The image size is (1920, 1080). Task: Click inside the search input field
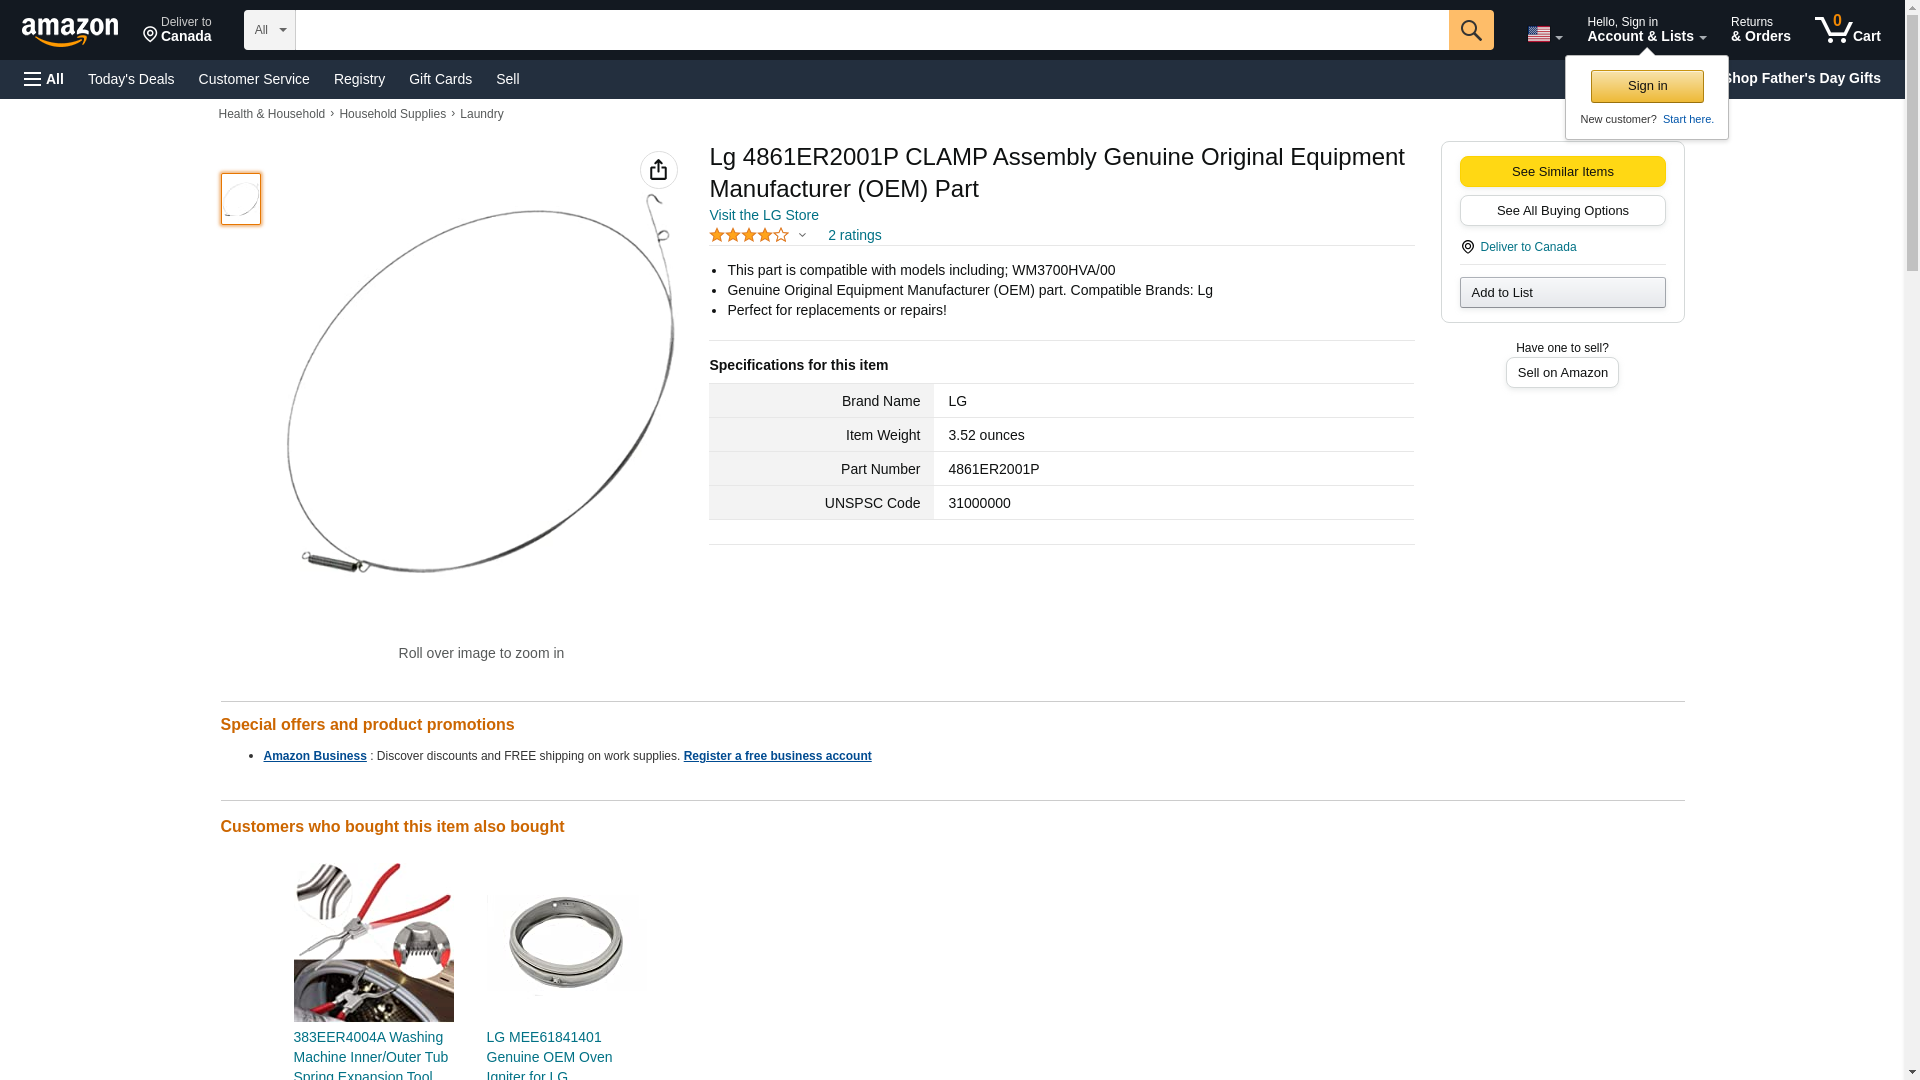click(871, 30)
